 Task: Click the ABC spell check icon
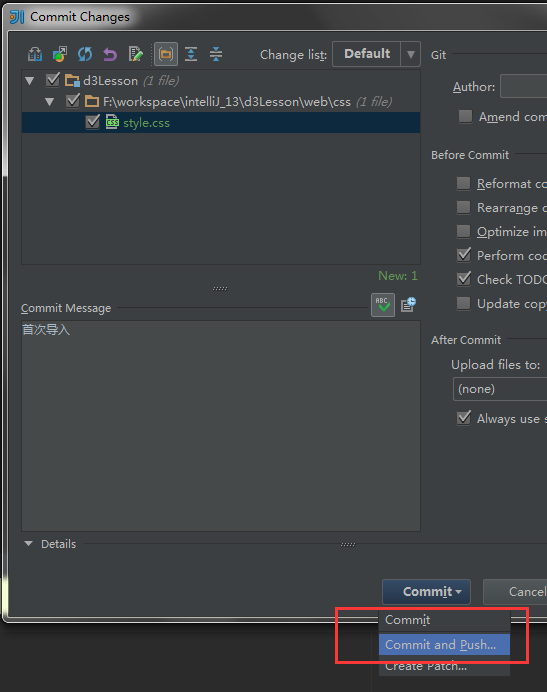383,305
